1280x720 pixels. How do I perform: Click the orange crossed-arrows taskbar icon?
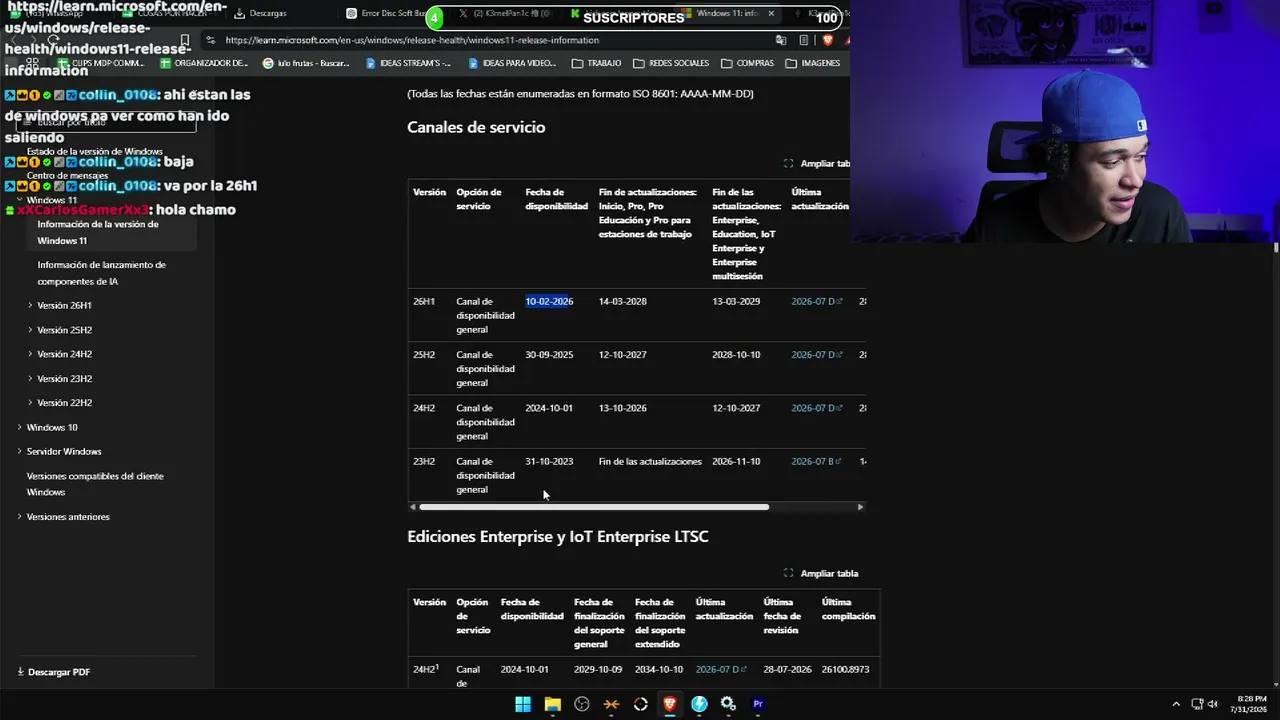coord(611,704)
